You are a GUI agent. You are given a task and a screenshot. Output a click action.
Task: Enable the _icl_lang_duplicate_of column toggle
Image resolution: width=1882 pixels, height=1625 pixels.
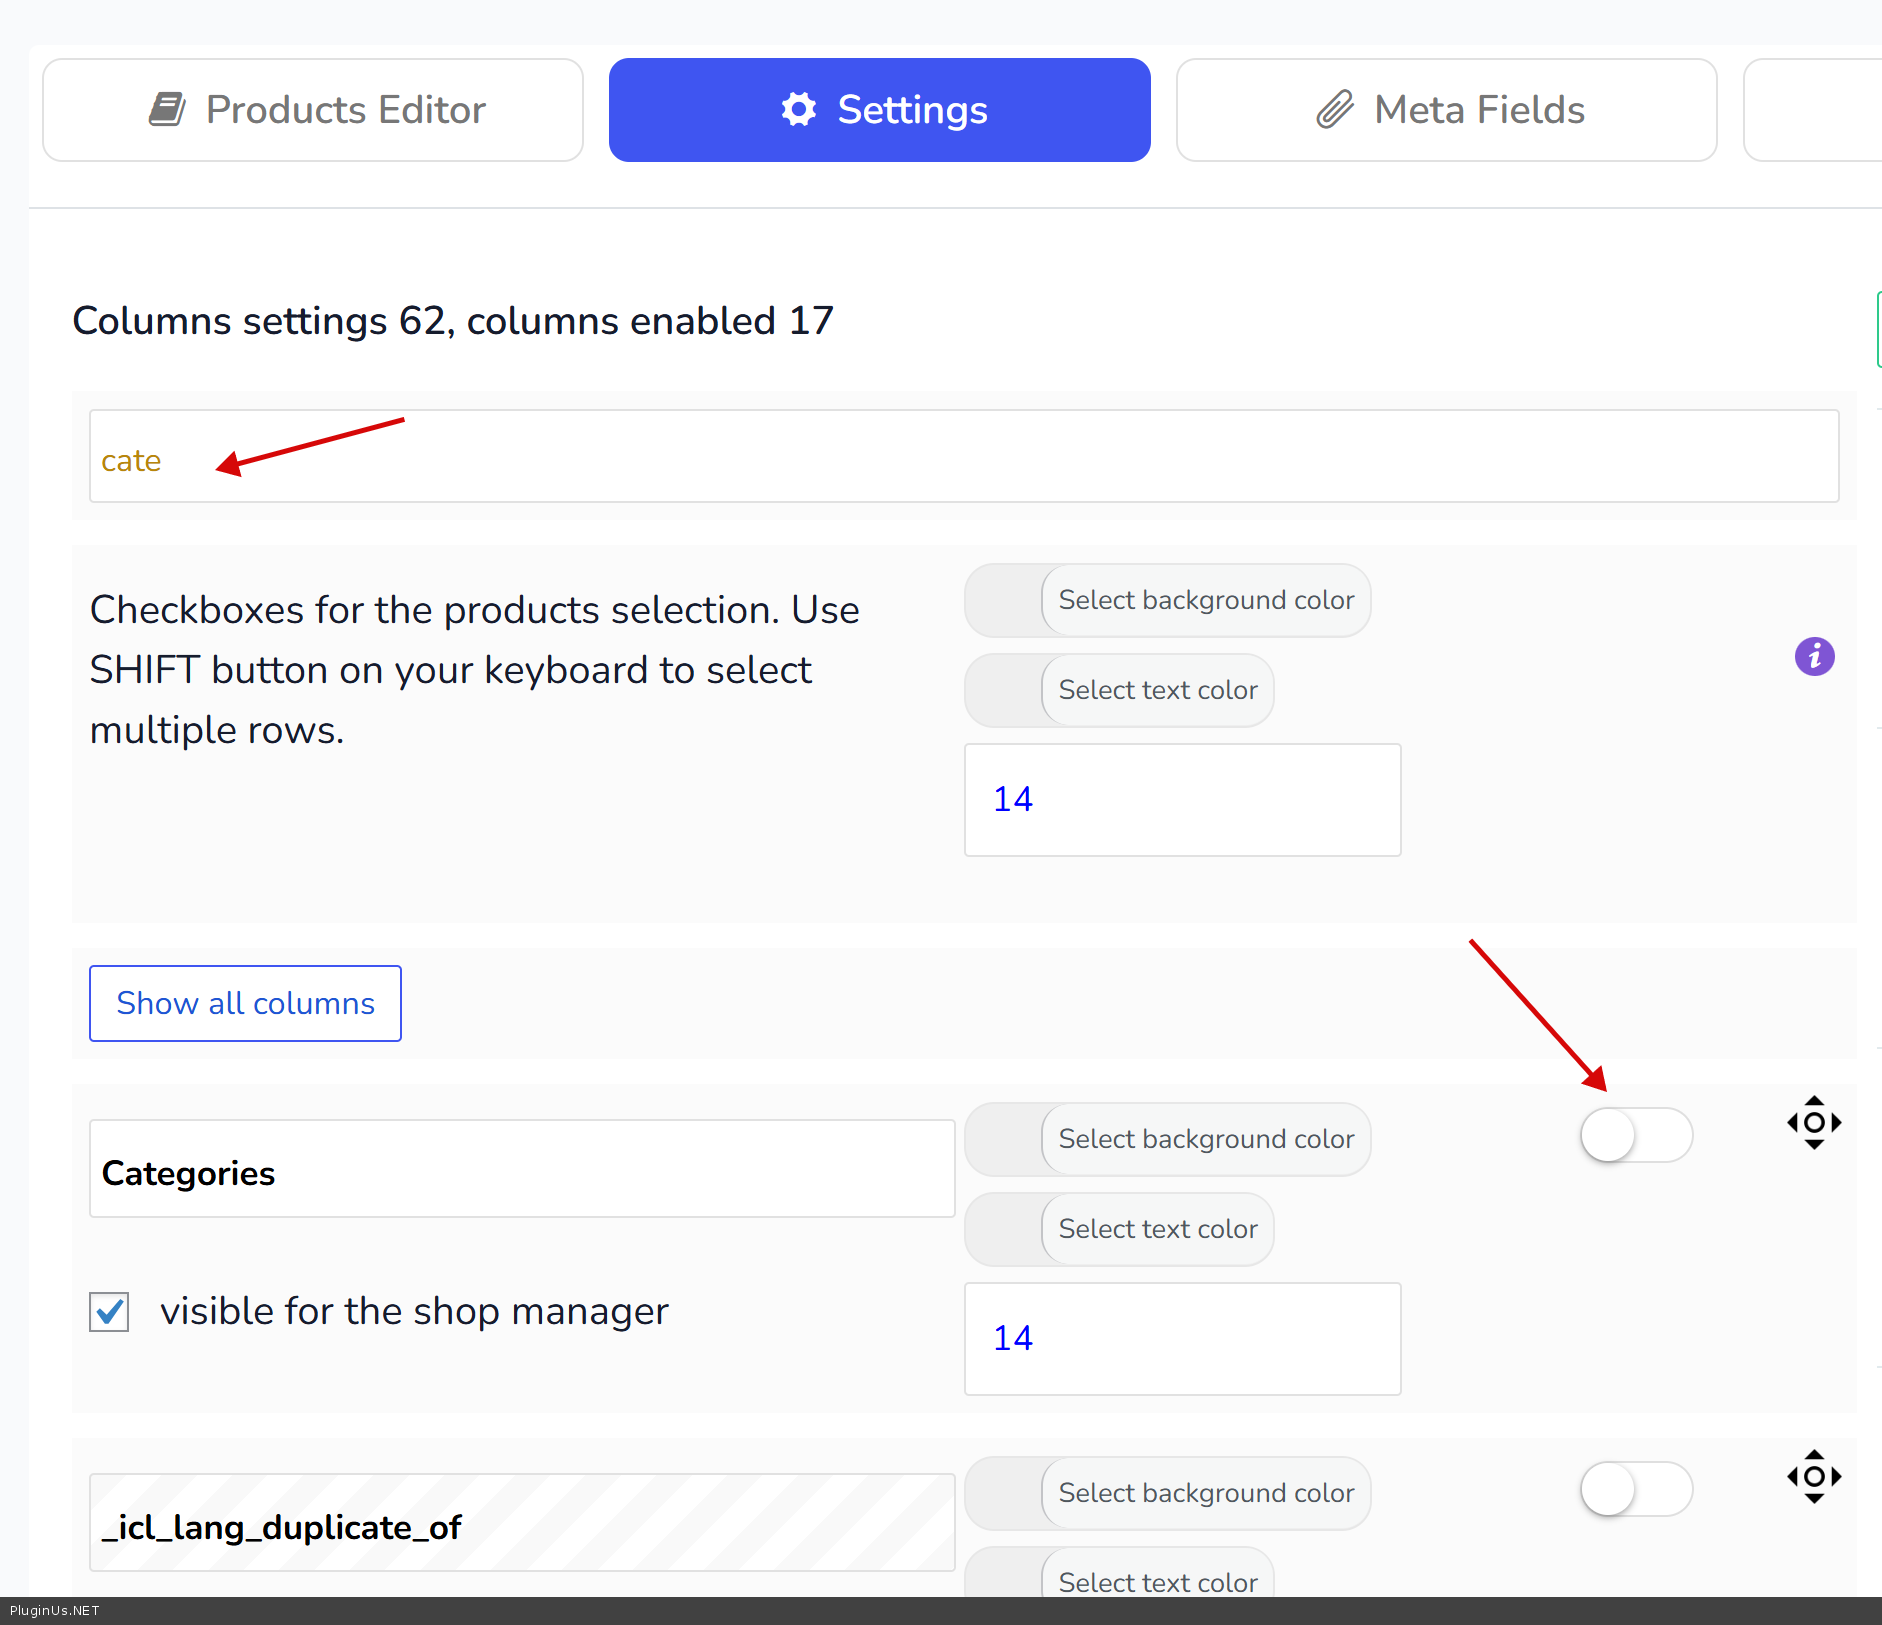tap(1636, 1490)
